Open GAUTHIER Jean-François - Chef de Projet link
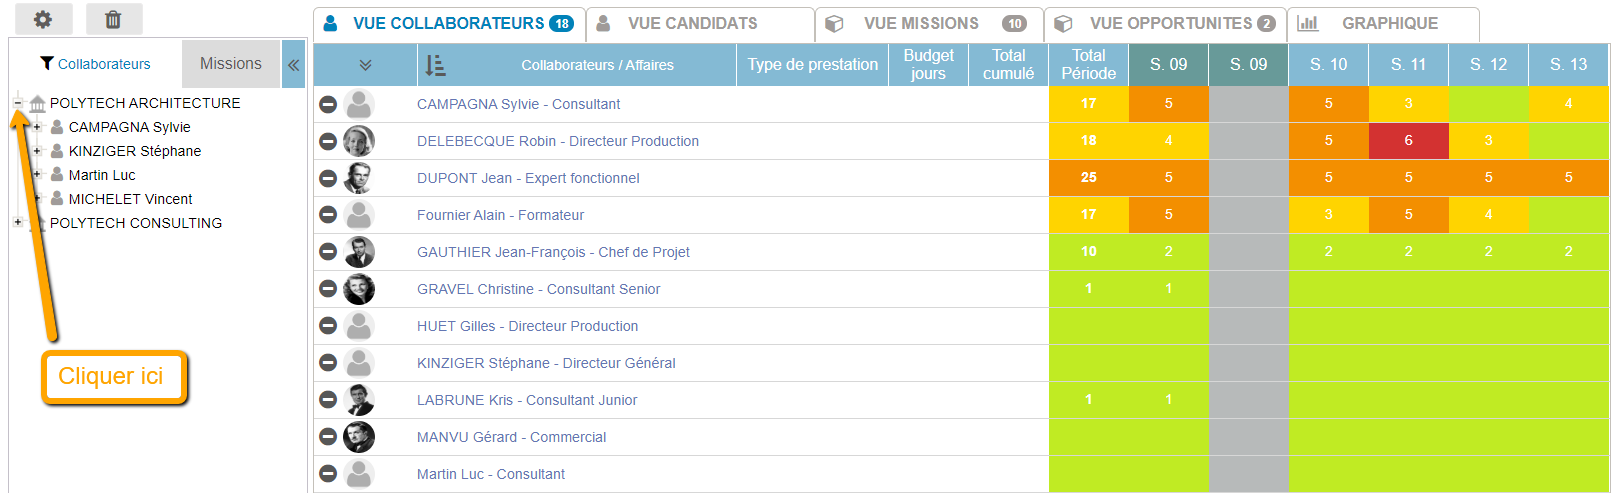 [x=553, y=252]
